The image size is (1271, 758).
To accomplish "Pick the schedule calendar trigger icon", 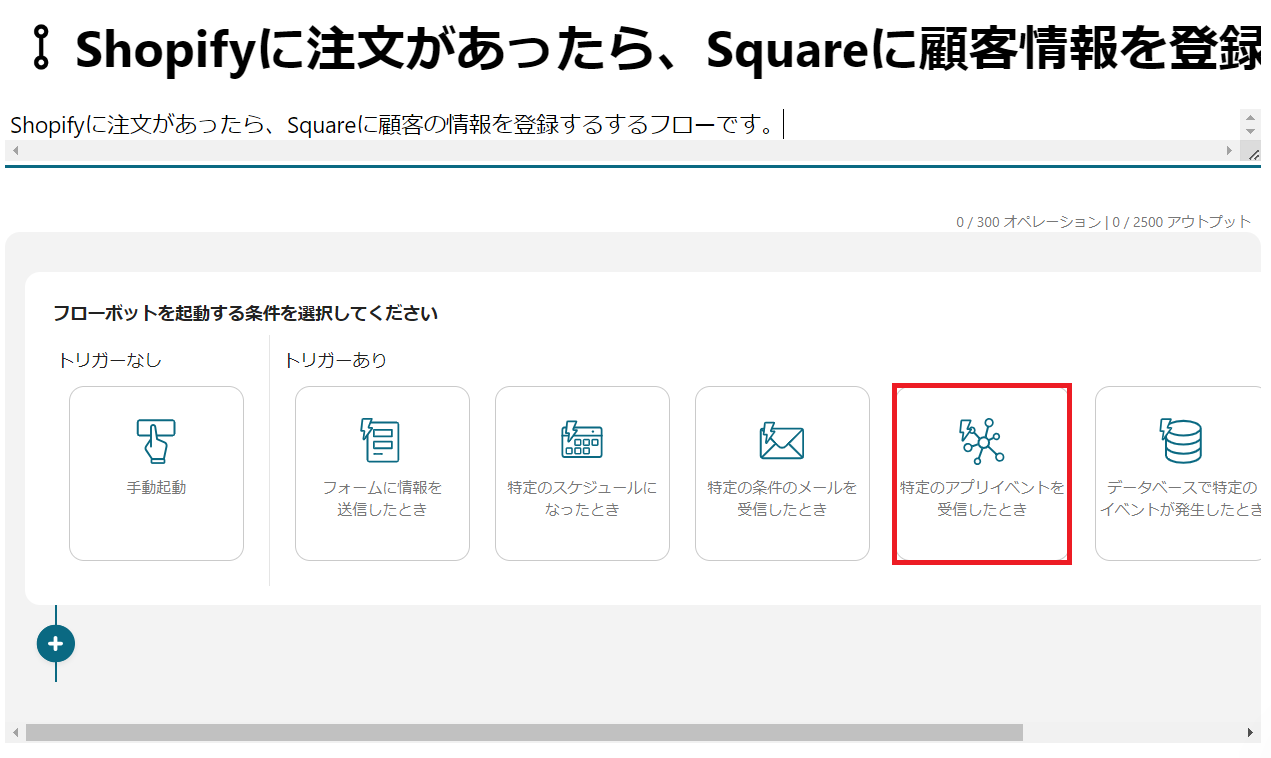I will pos(581,440).
